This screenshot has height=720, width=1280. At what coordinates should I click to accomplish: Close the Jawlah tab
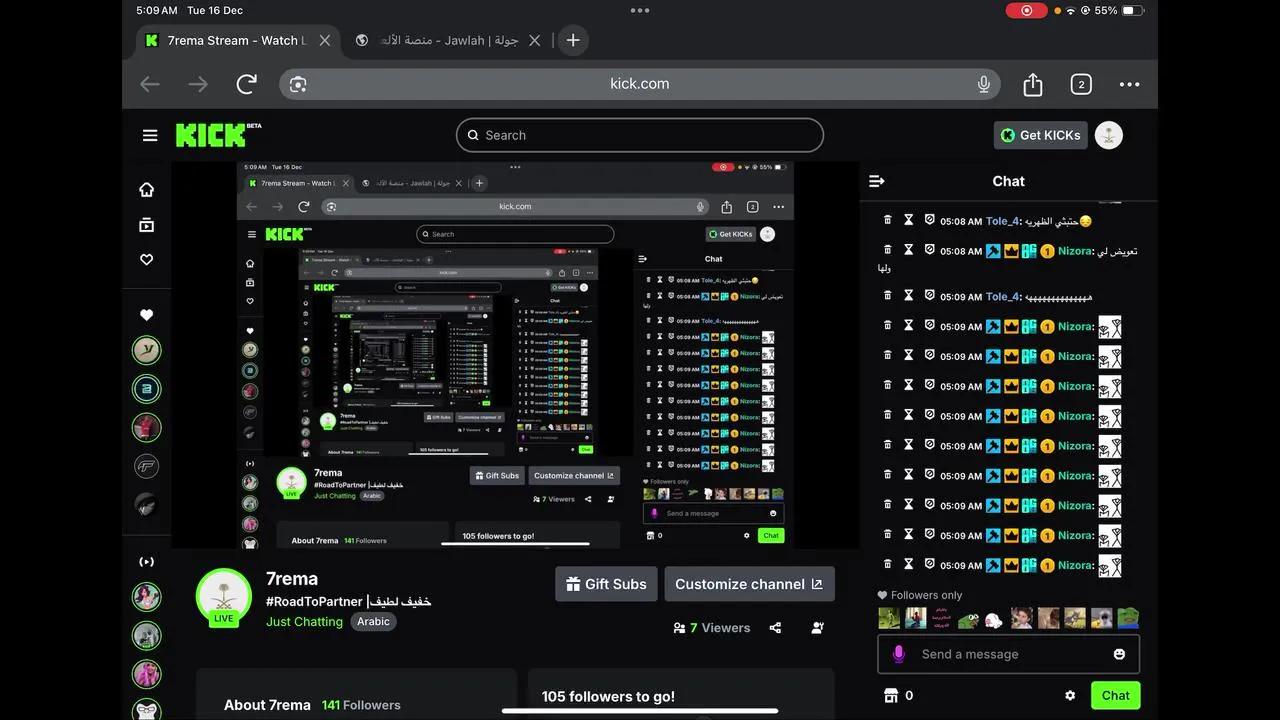point(535,40)
